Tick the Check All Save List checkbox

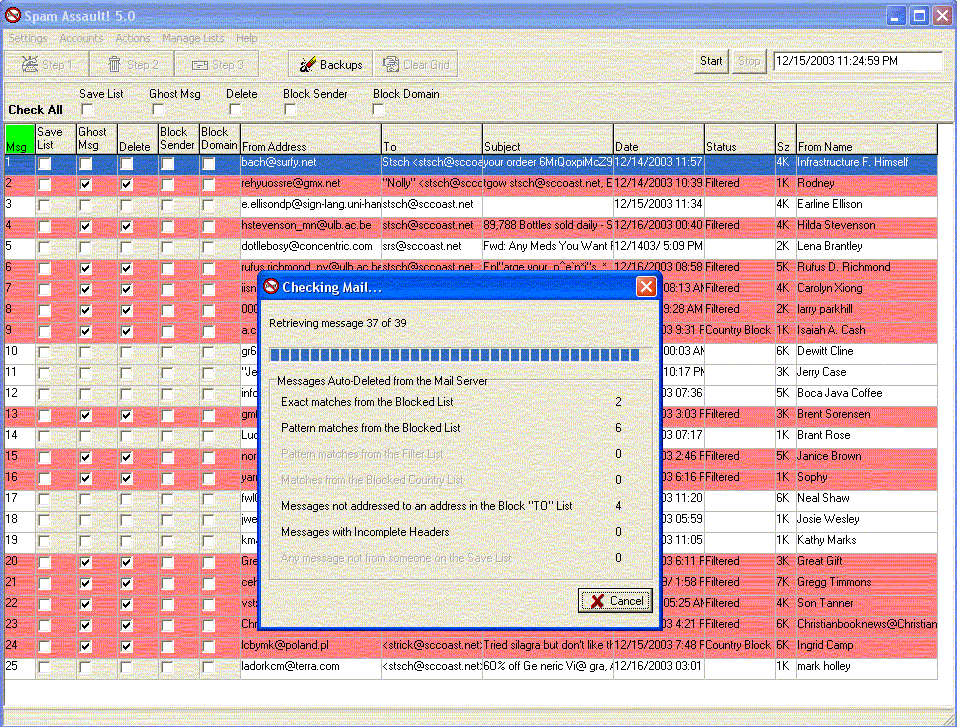click(88, 110)
